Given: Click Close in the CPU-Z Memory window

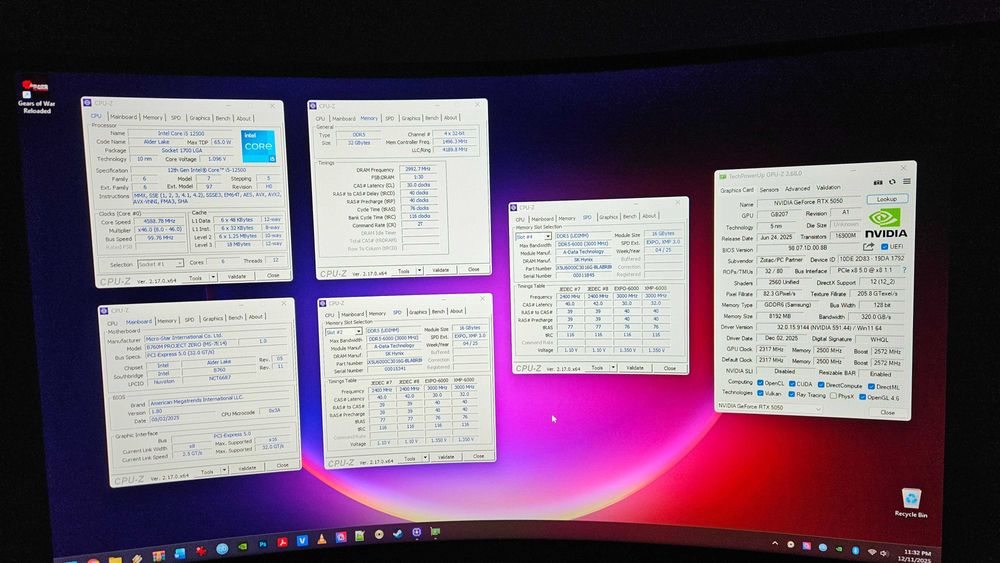Looking at the screenshot, I should (474, 270).
